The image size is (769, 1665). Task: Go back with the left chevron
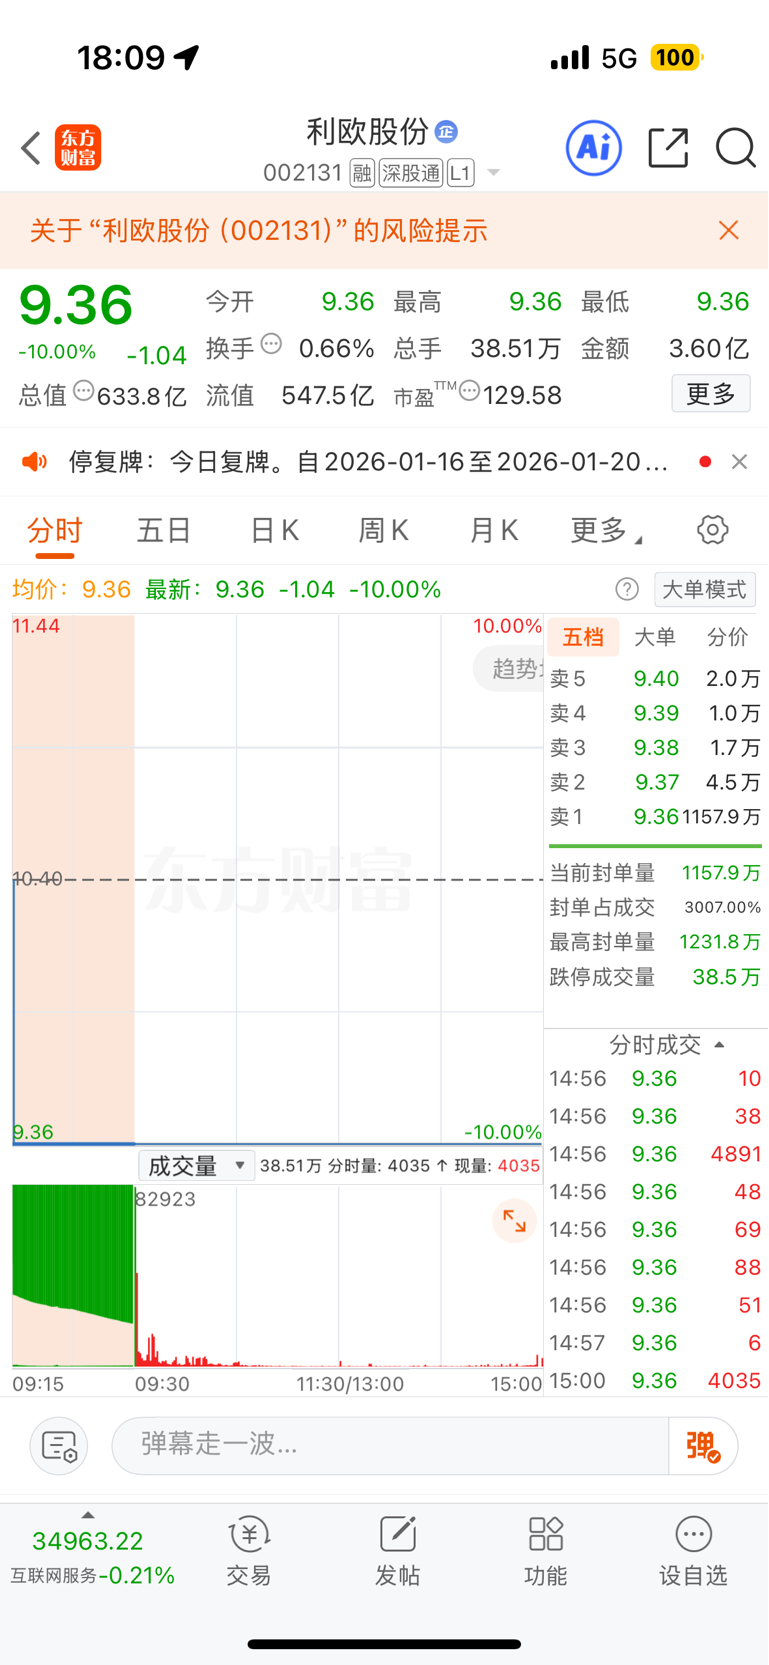click(x=31, y=148)
